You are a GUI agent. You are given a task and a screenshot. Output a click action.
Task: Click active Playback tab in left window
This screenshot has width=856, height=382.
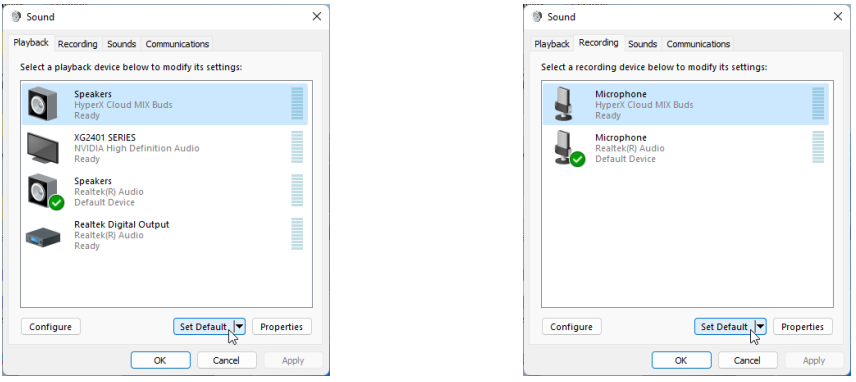31,43
